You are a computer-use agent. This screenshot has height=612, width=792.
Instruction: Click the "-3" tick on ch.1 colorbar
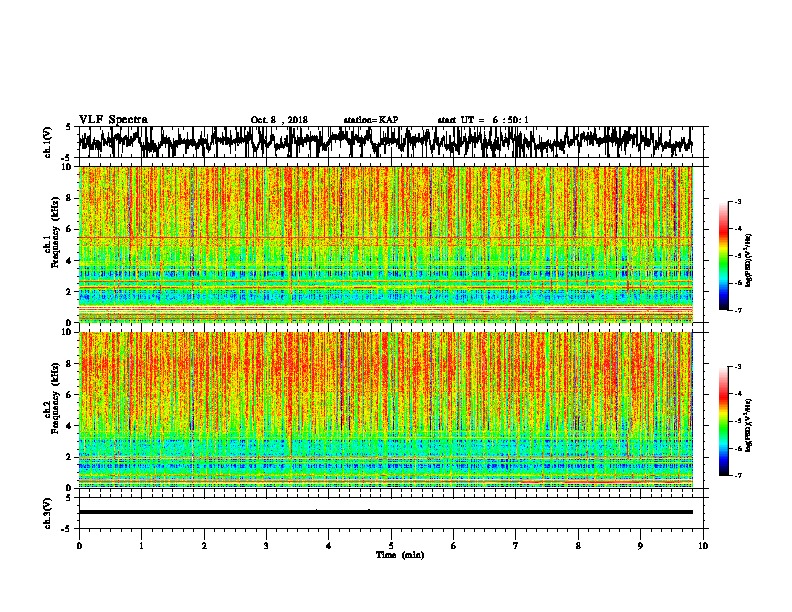[x=737, y=202]
